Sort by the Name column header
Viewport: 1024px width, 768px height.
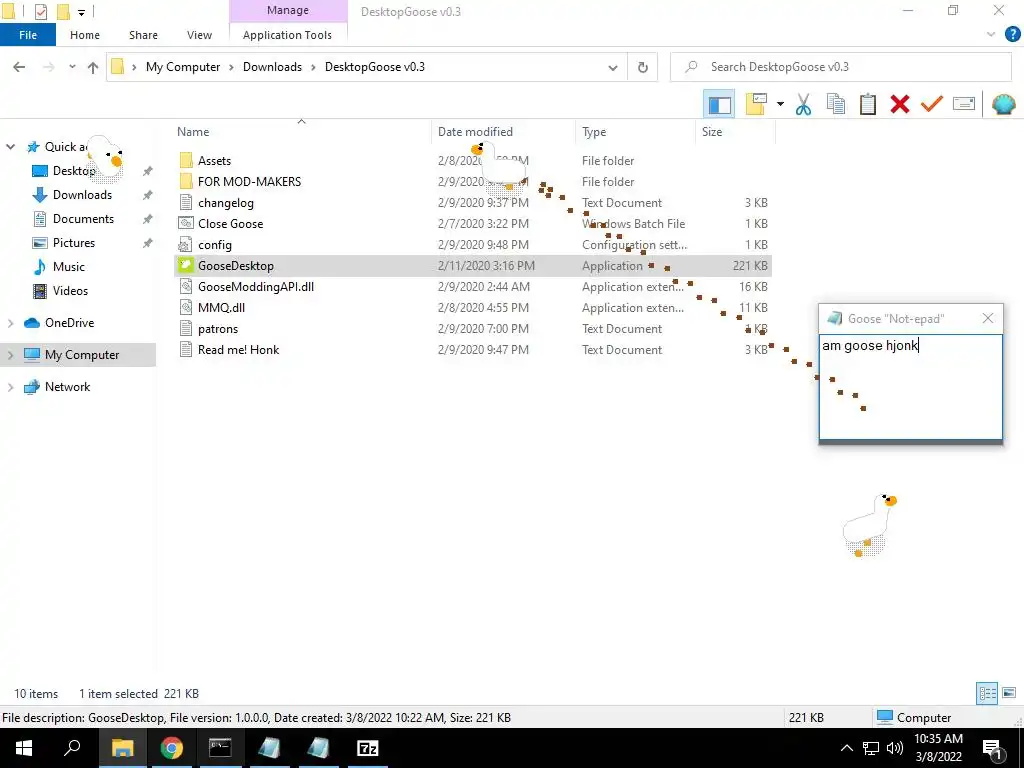tap(193, 132)
